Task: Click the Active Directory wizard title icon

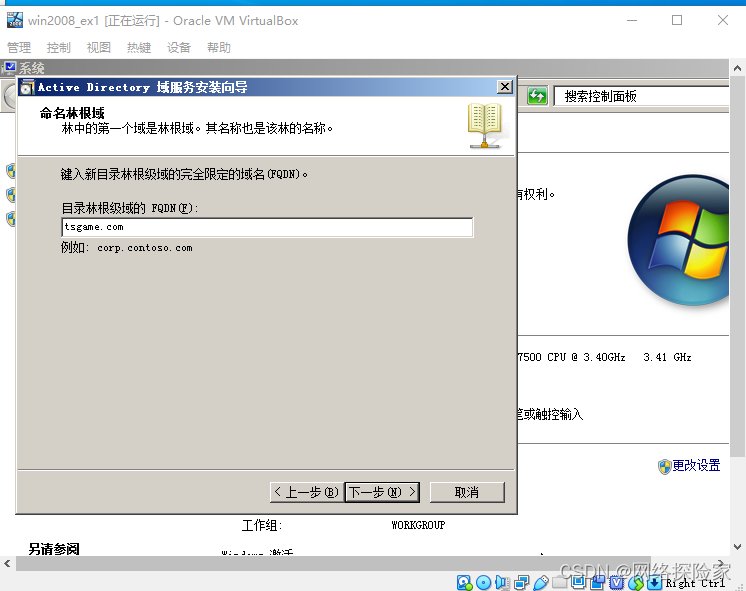Action: 27,87
